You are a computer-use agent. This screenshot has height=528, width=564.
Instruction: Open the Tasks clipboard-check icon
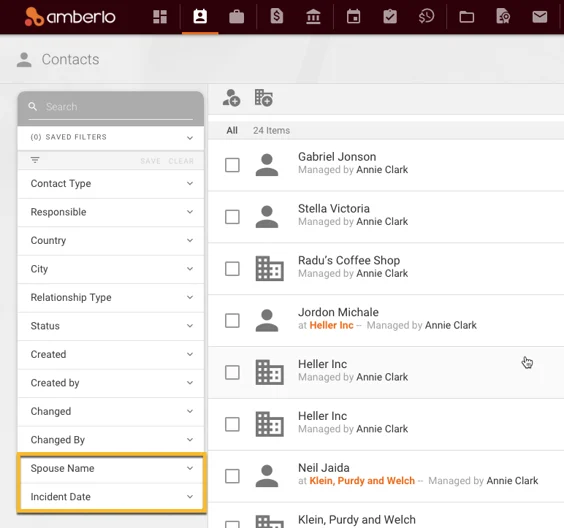tap(390, 17)
